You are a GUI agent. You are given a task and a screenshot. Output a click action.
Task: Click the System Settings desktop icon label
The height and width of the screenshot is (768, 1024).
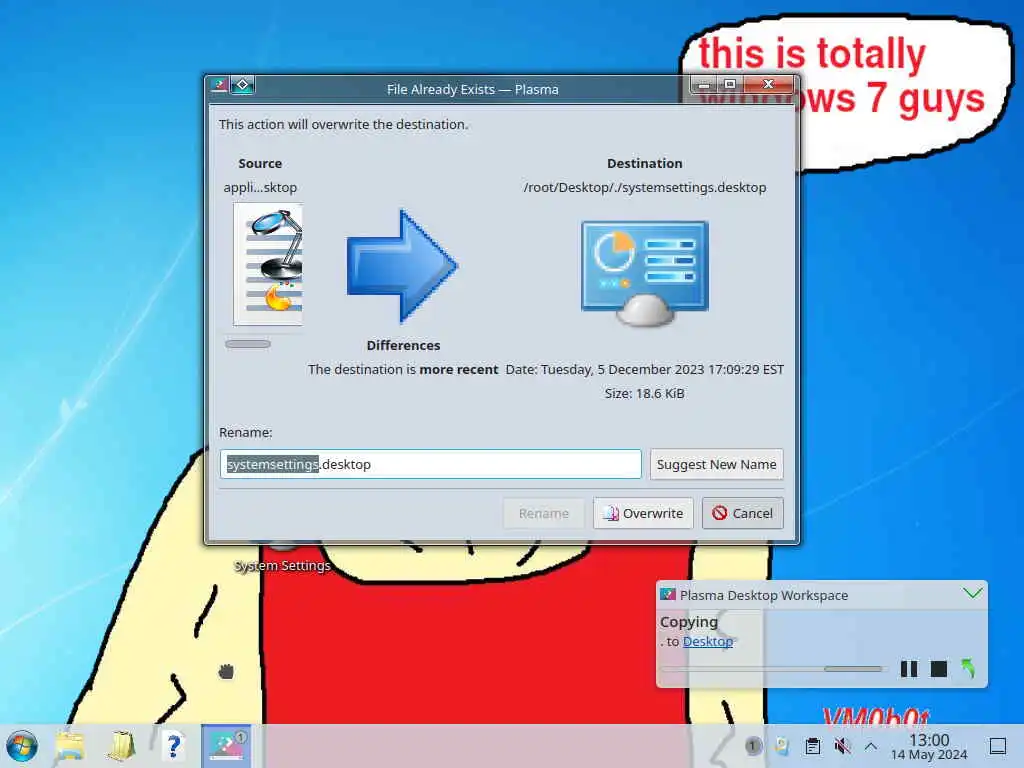click(x=282, y=566)
